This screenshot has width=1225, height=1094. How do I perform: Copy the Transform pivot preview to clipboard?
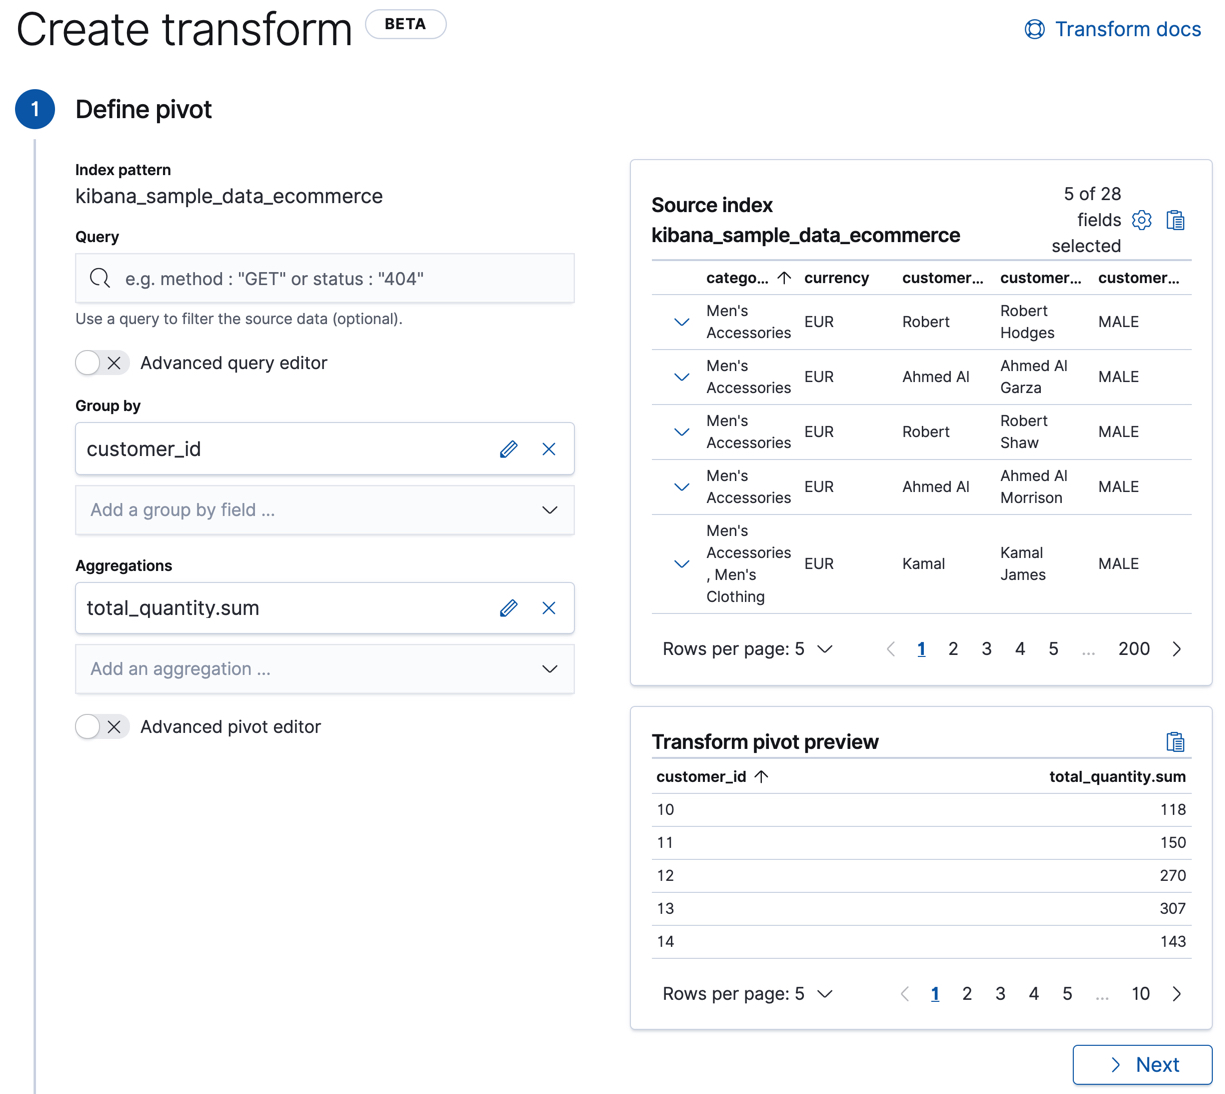(x=1176, y=741)
